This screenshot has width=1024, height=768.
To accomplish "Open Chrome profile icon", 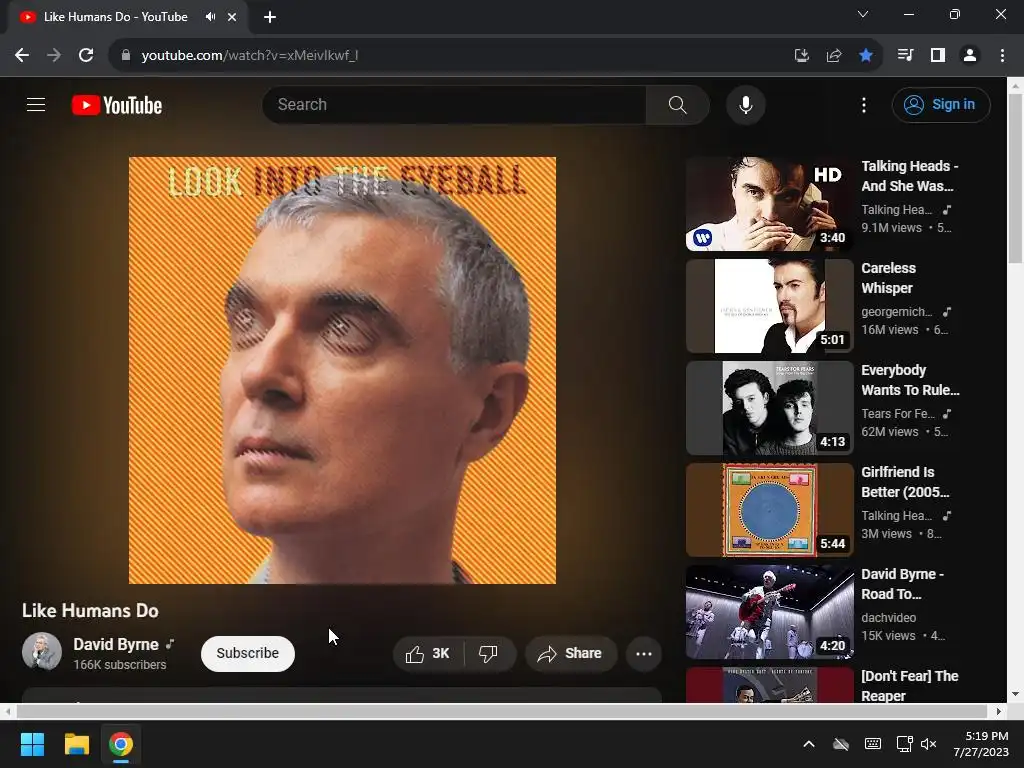I will click(x=970, y=56).
